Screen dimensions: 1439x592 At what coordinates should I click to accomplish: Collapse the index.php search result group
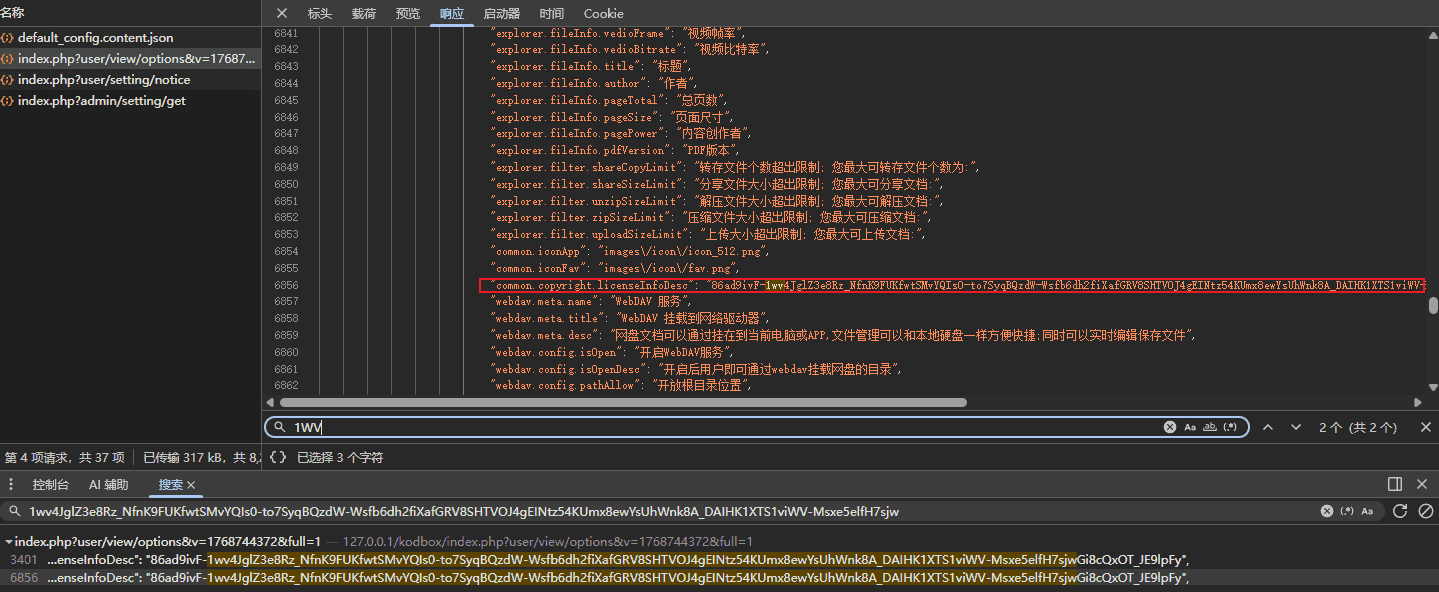tap(9, 541)
